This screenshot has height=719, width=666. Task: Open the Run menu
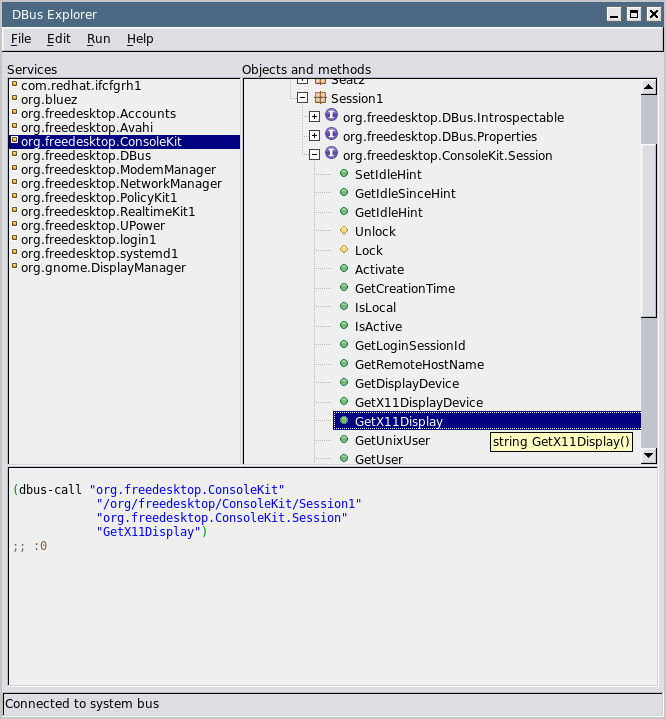[x=99, y=39]
